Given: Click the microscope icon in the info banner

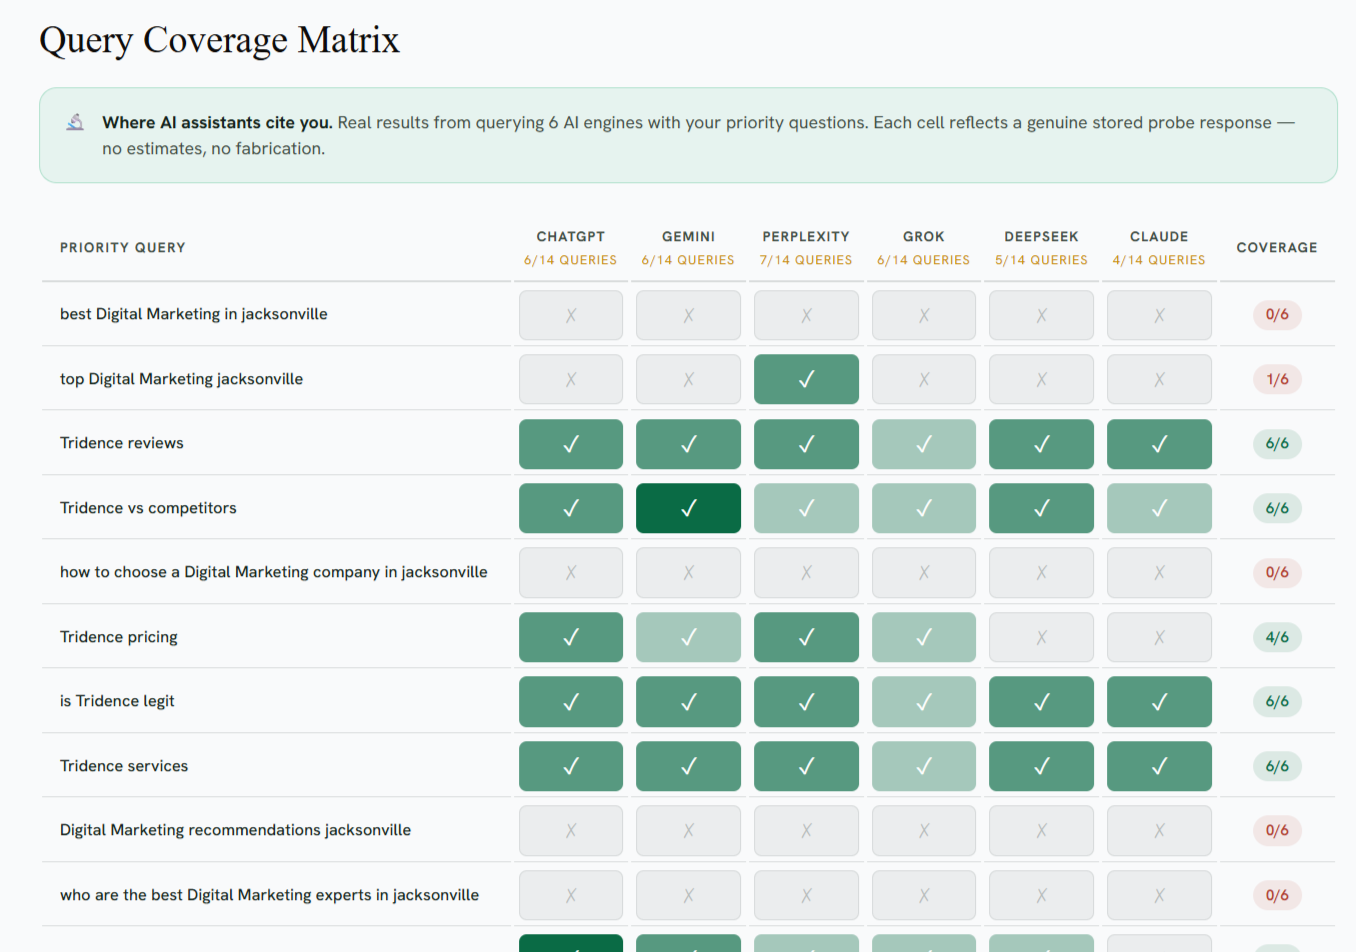Looking at the screenshot, I should pos(75,122).
